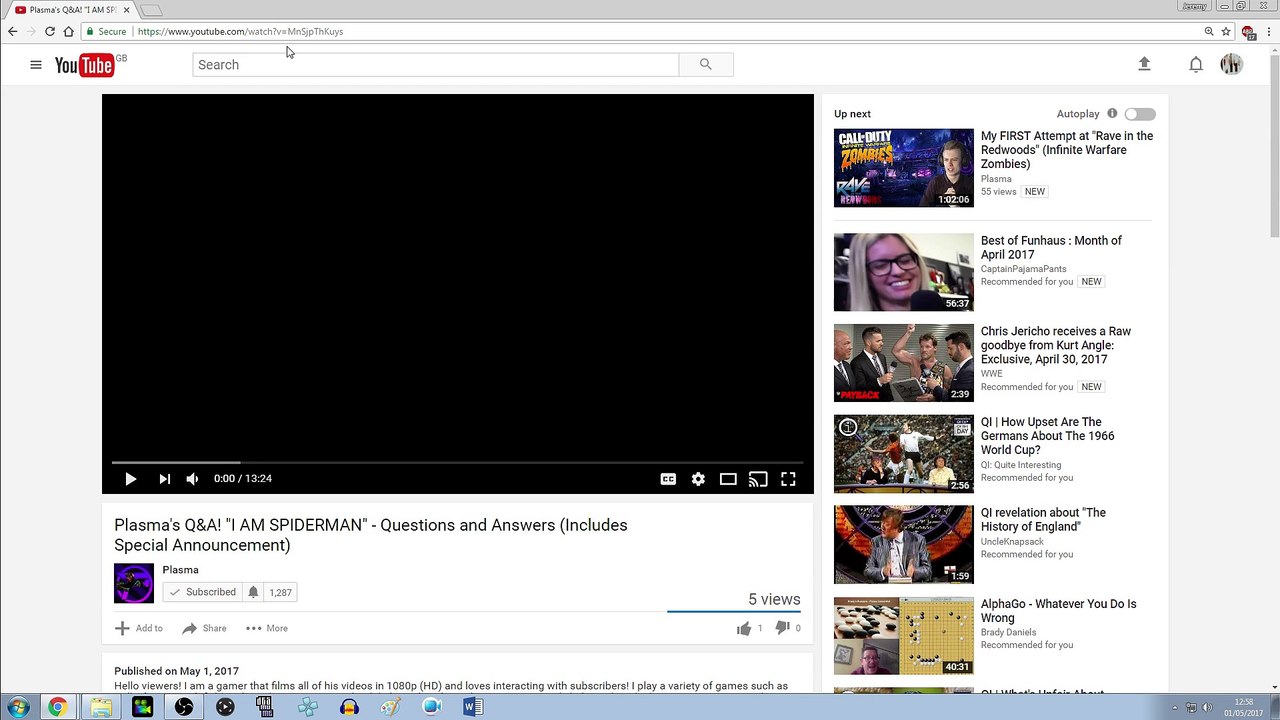Open 'My FIRST Attempt at Rave' title
Viewport: 1280px width, 720px height.
[x=1067, y=150]
